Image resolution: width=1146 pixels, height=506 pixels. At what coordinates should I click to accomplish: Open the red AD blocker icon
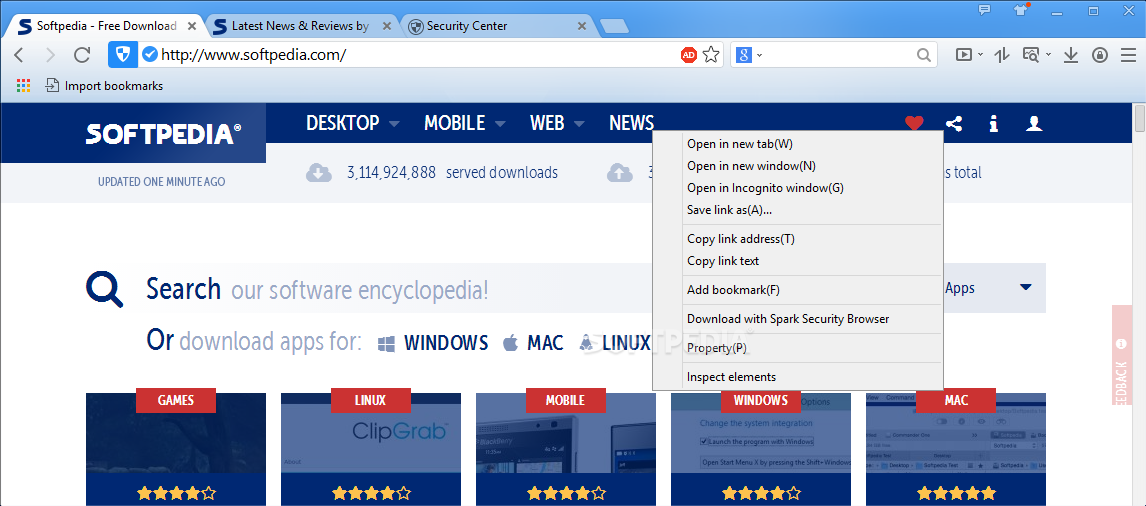(688, 54)
